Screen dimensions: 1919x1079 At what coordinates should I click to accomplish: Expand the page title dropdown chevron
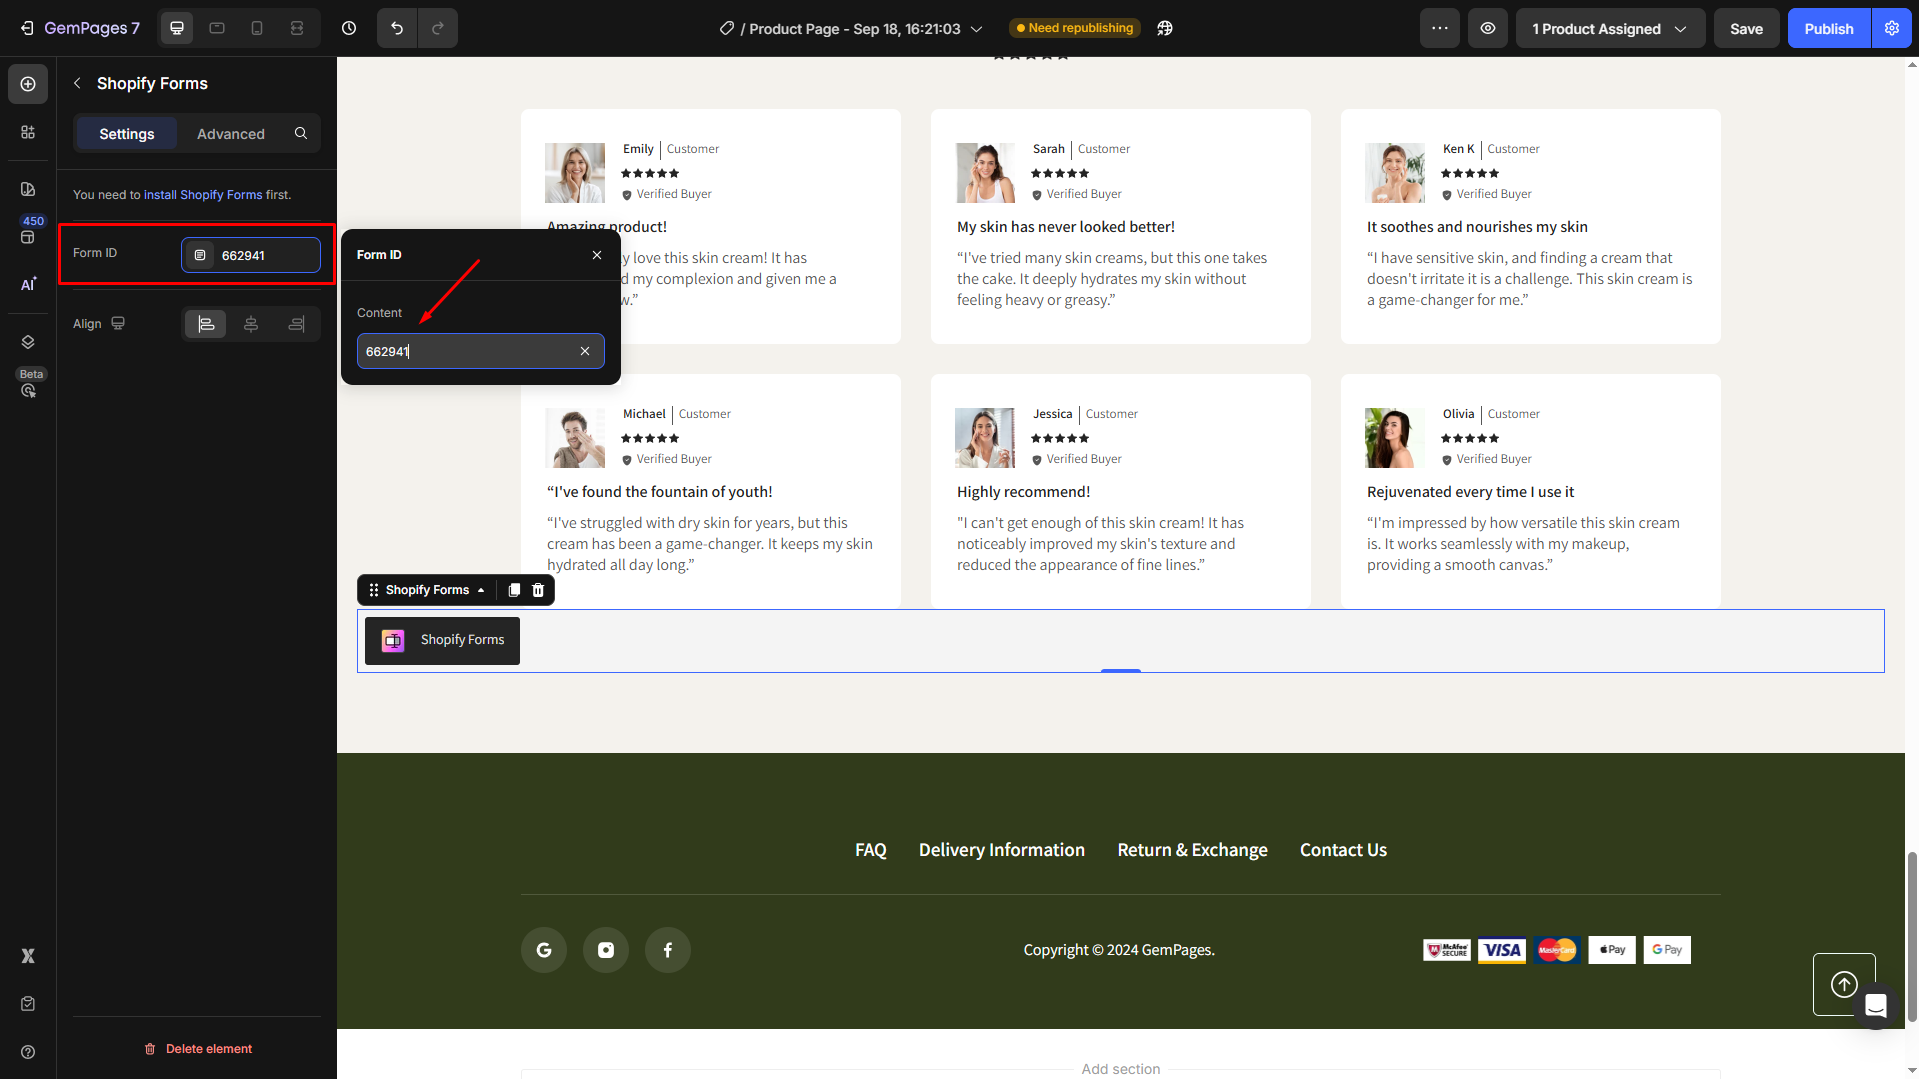click(977, 29)
